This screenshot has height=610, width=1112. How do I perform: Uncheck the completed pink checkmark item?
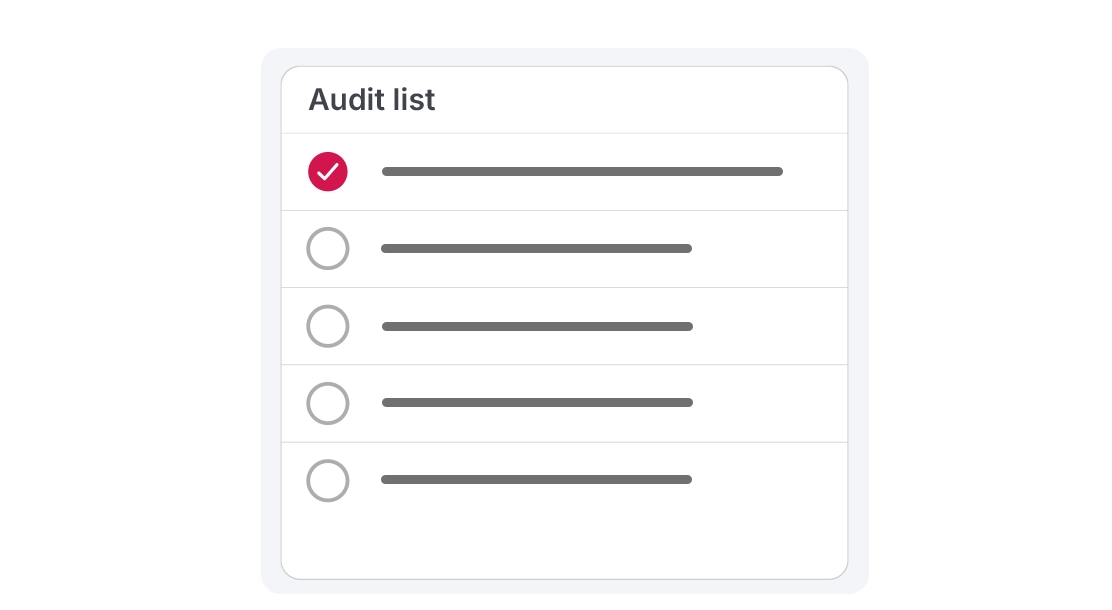[x=328, y=172]
